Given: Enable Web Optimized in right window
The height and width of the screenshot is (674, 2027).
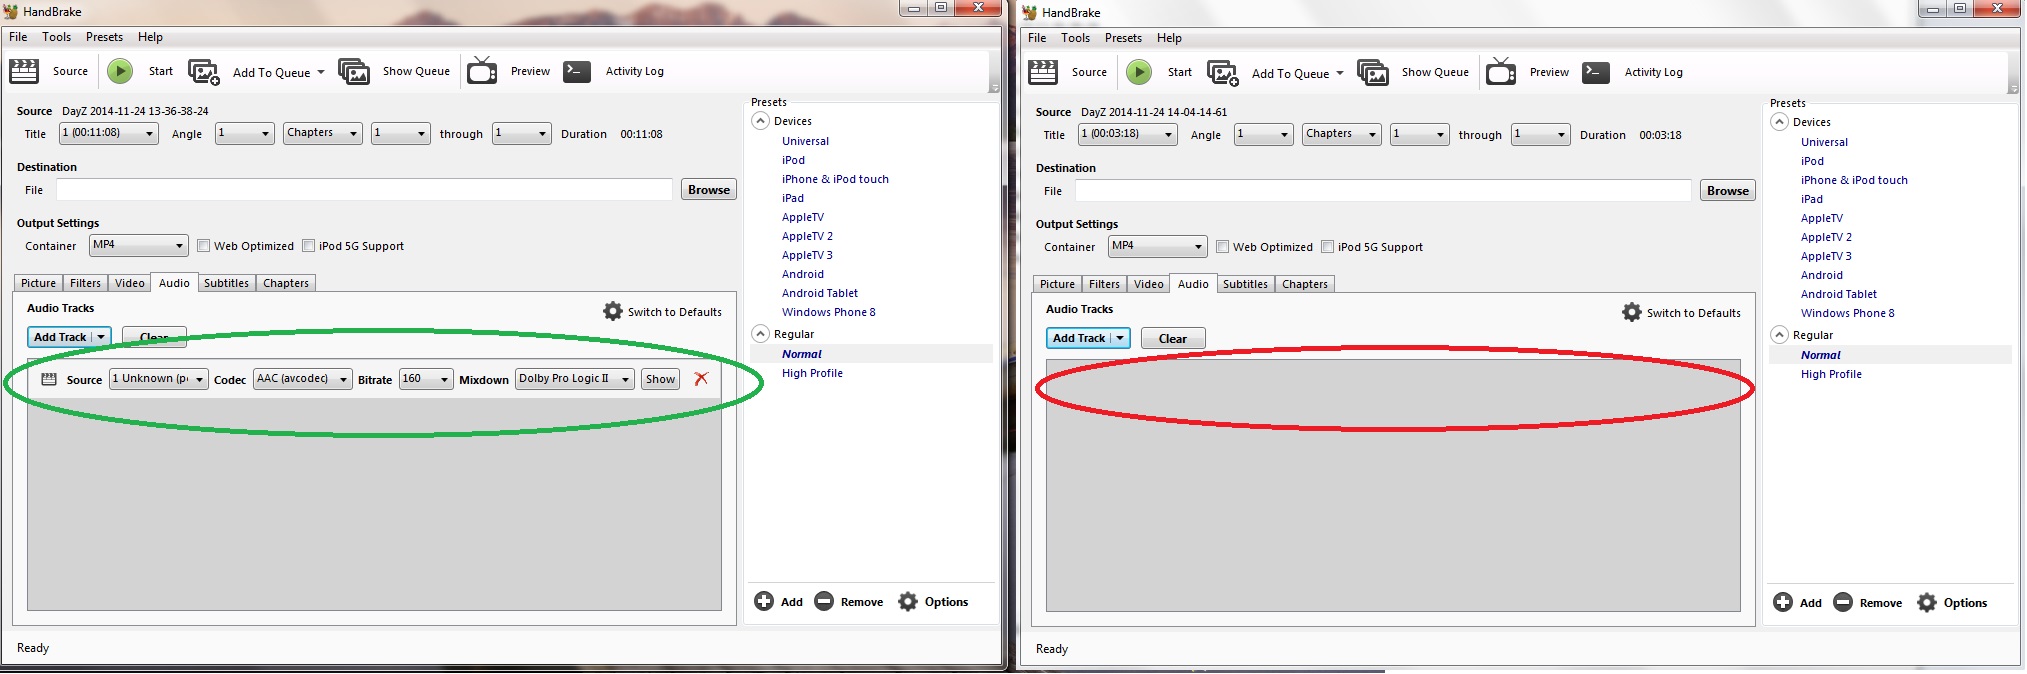Looking at the screenshot, I should coord(1222,247).
